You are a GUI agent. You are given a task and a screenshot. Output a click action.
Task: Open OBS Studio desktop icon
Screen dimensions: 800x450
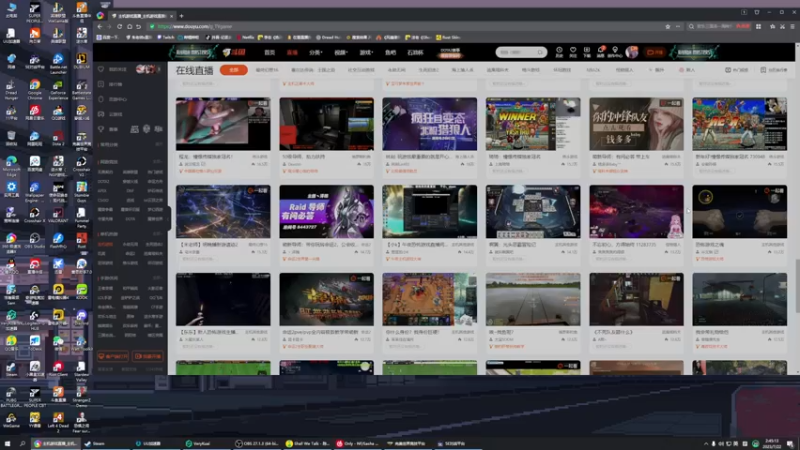(34, 240)
